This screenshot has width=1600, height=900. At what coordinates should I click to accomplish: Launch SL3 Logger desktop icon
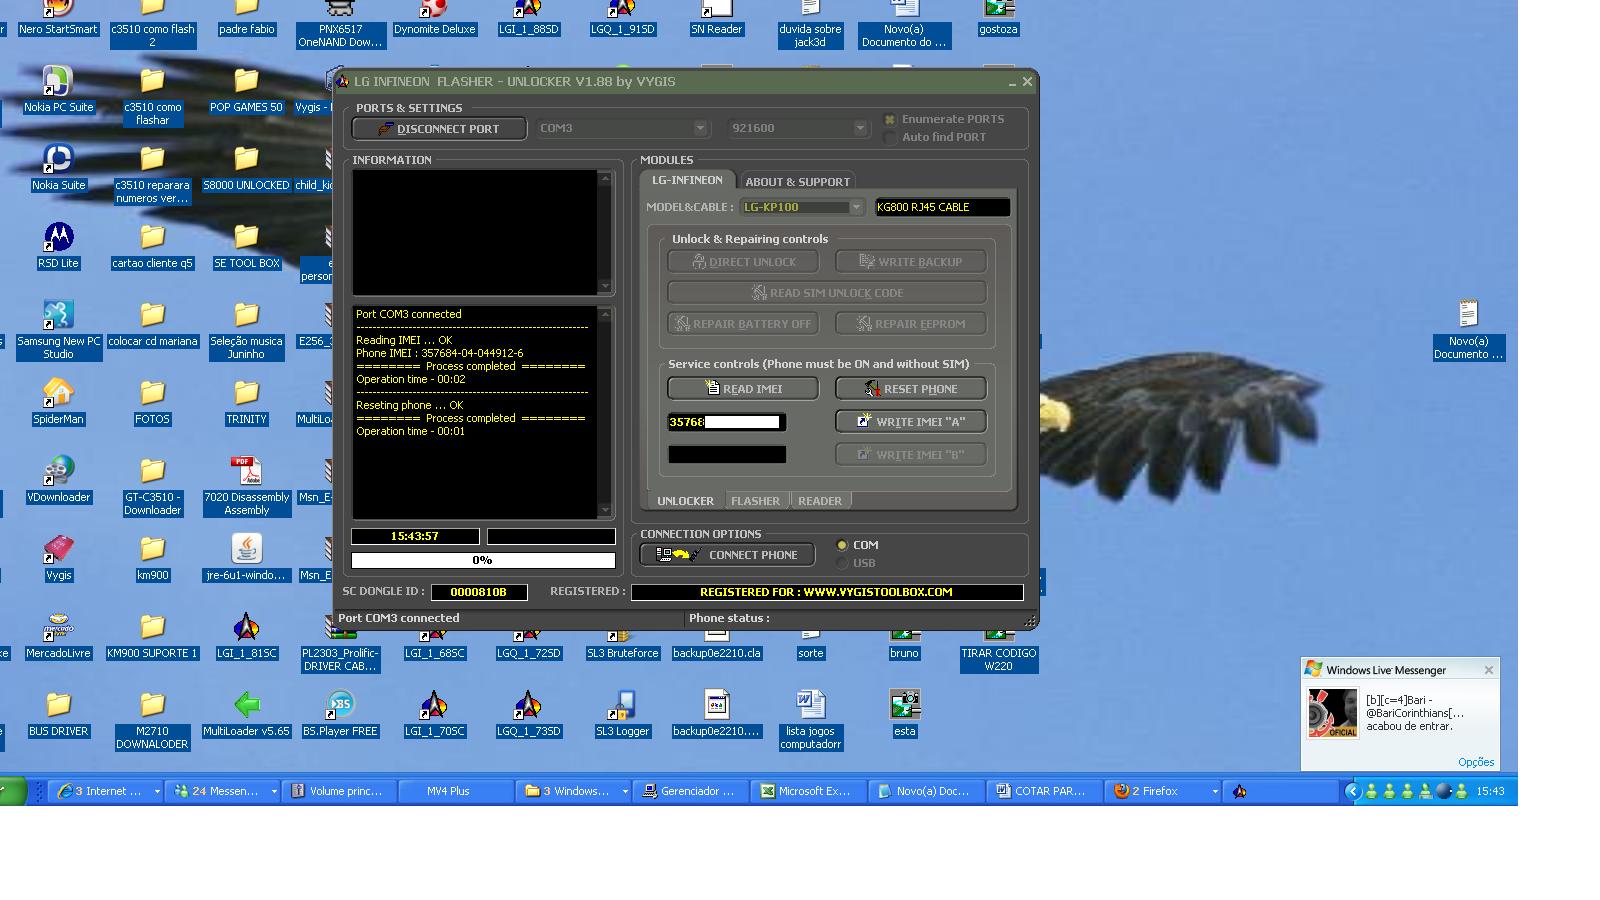pyautogui.click(x=622, y=706)
